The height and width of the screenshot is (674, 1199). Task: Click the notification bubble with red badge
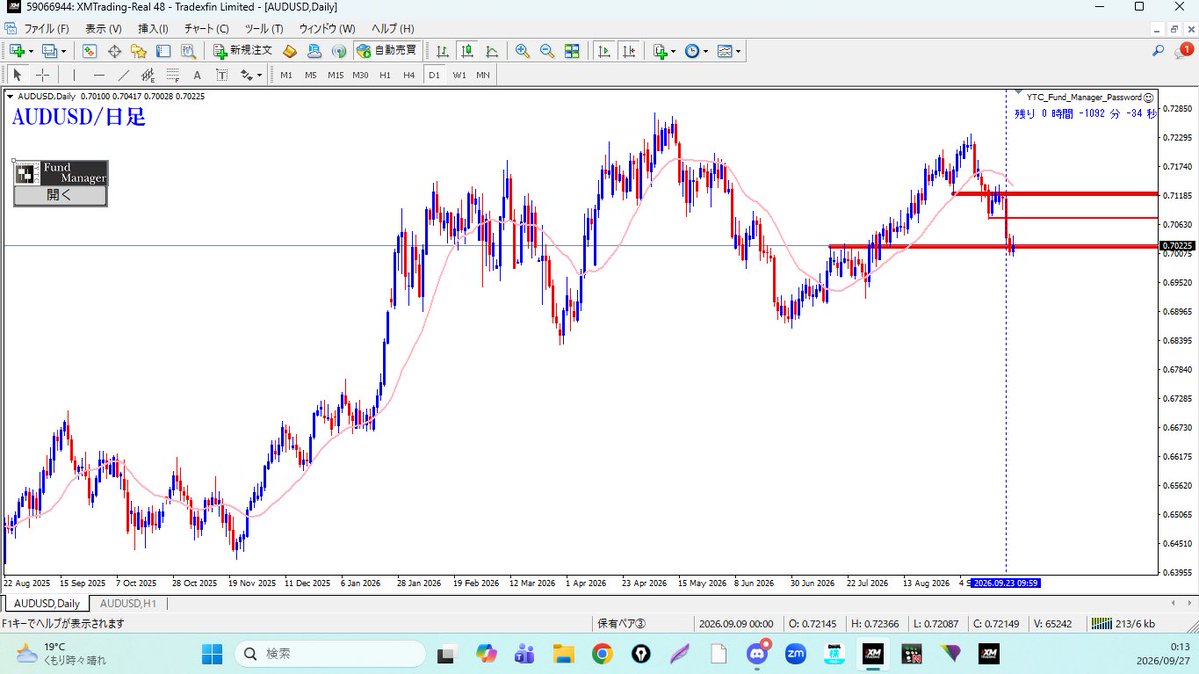[1184, 50]
